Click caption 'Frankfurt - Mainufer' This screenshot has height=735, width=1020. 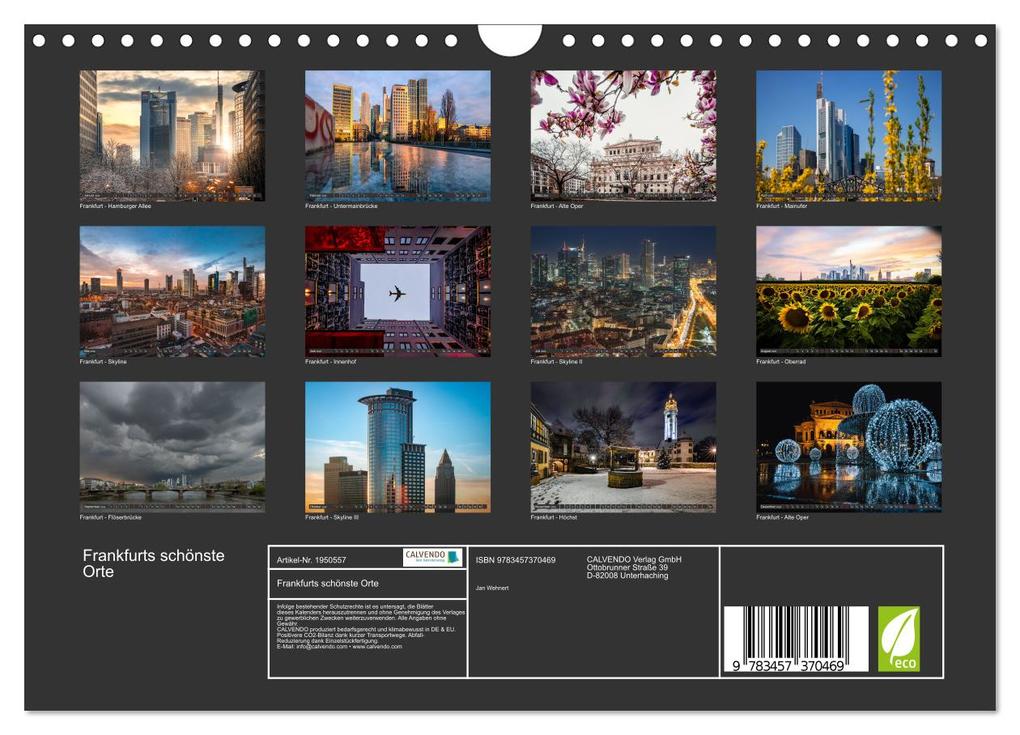pos(781,206)
